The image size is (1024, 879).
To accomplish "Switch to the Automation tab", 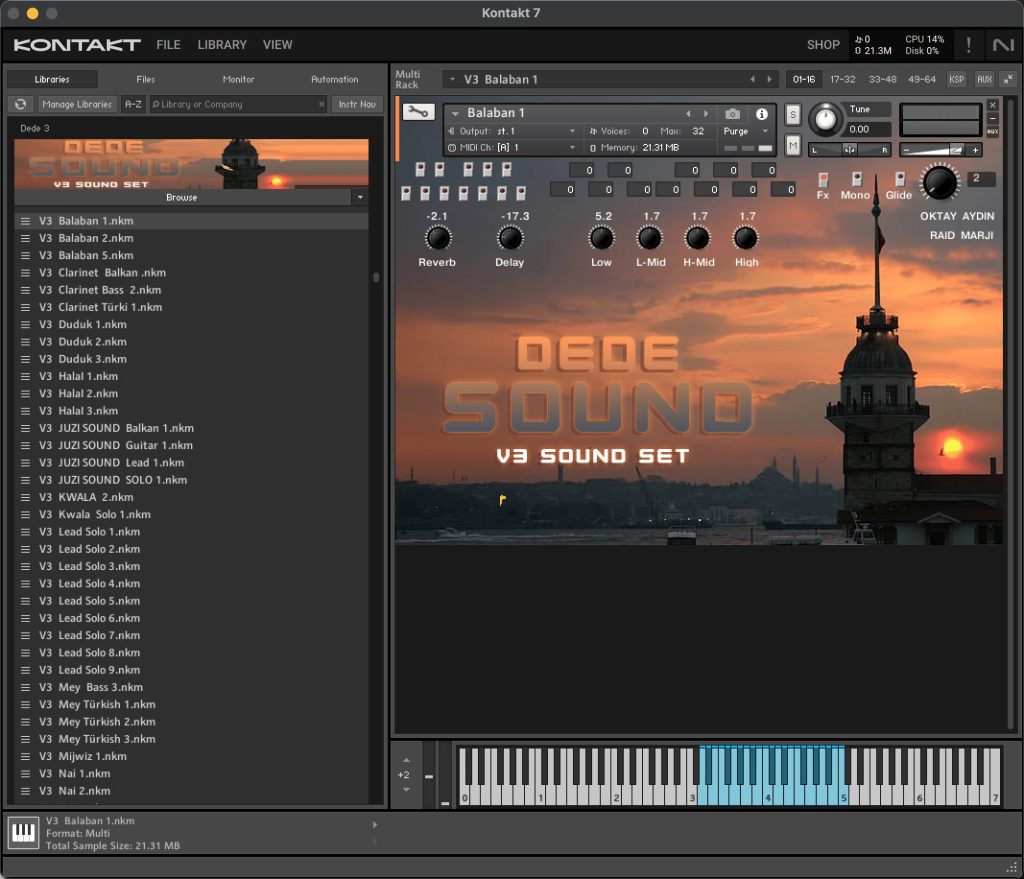I will pyautogui.click(x=334, y=79).
